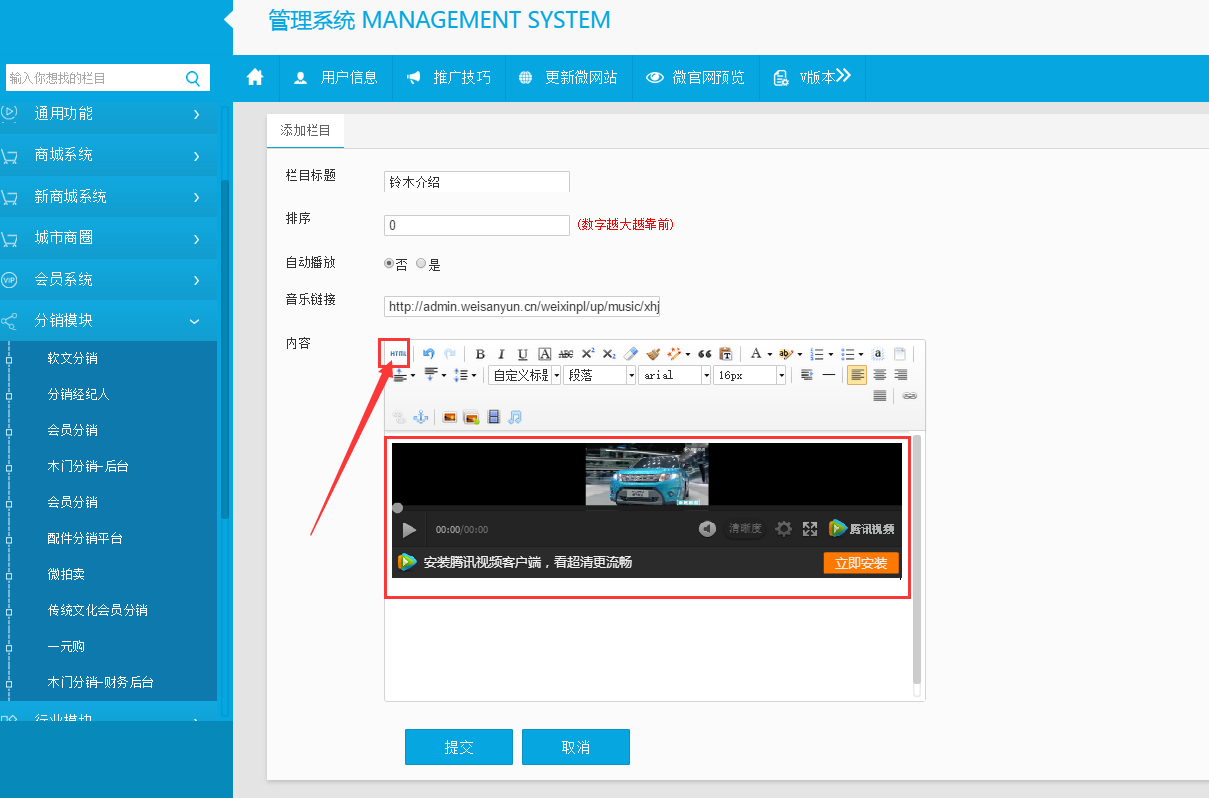Align text left in the editor
The width and height of the screenshot is (1209, 798).
tap(857, 375)
